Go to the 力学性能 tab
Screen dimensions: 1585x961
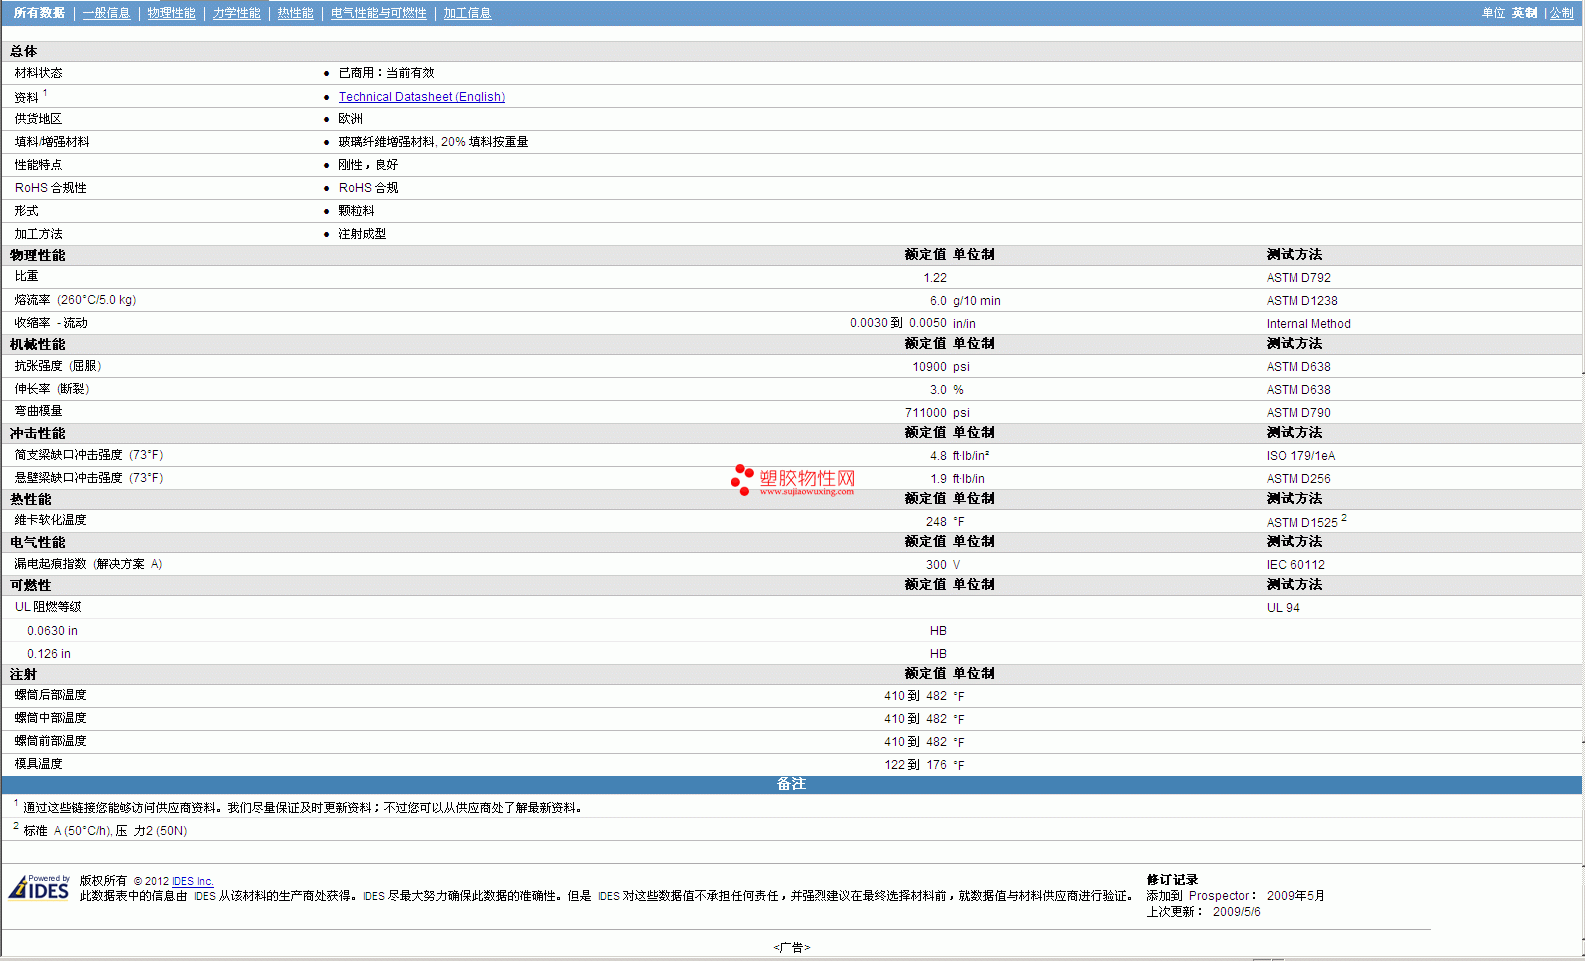(x=236, y=13)
